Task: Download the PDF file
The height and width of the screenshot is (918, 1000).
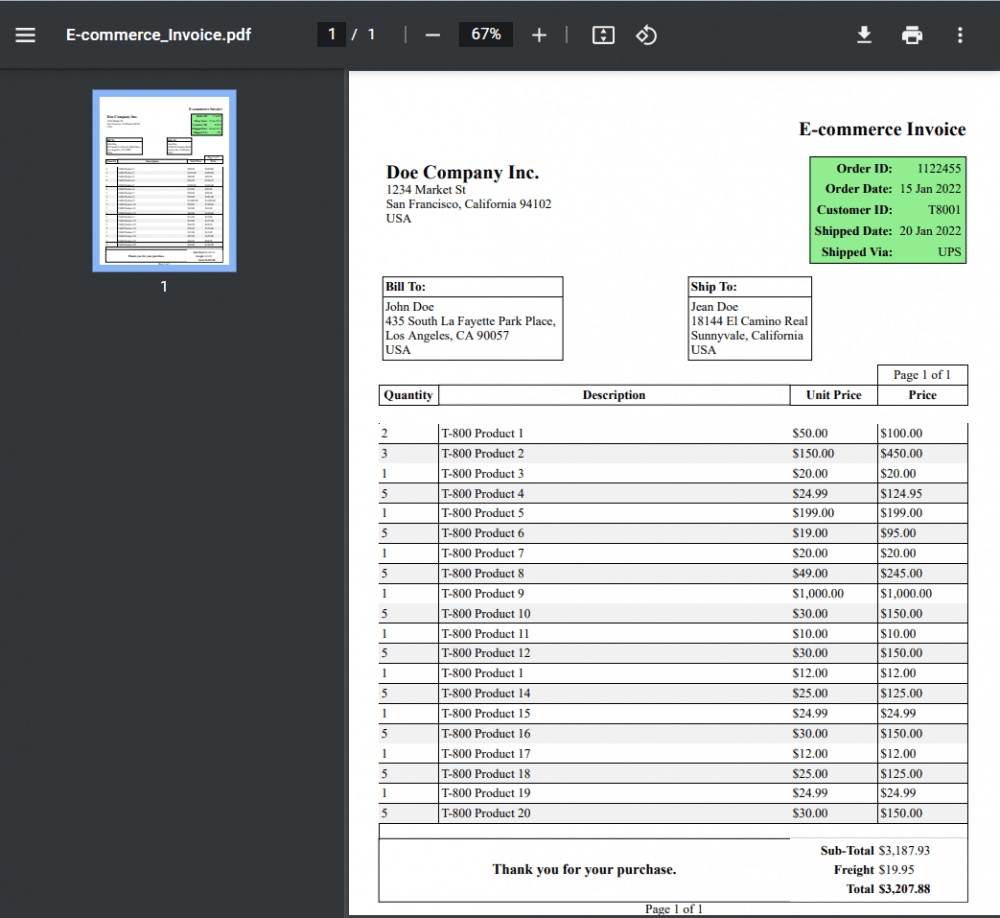Action: coord(864,35)
